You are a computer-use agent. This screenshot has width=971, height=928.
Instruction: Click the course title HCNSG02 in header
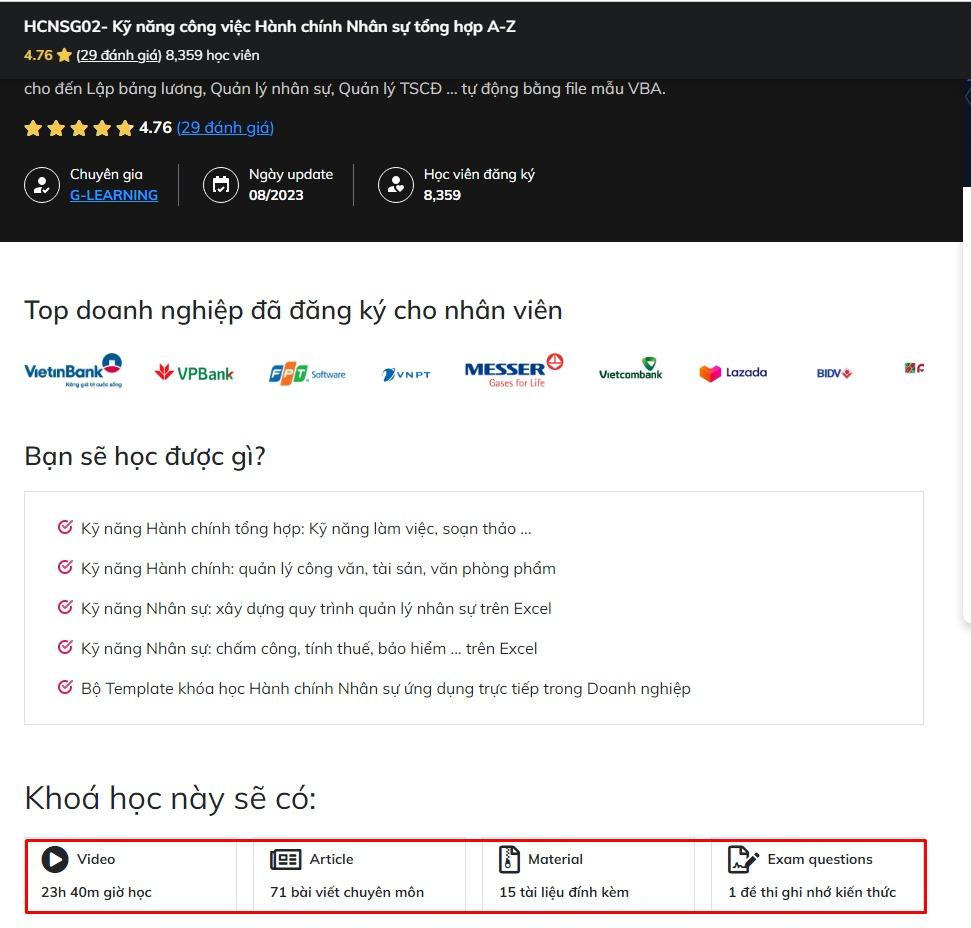(270, 27)
